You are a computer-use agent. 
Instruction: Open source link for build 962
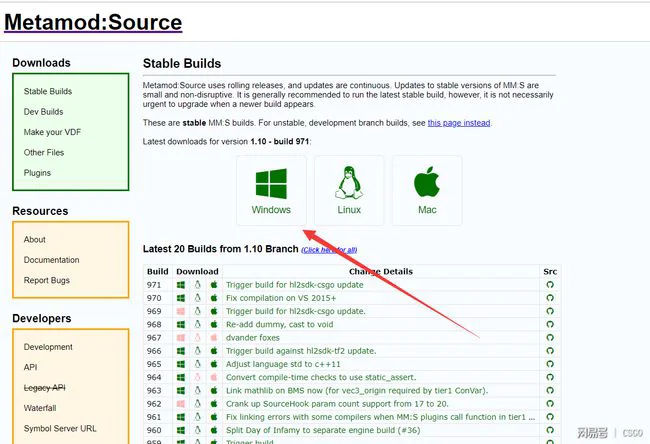tap(550, 404)
